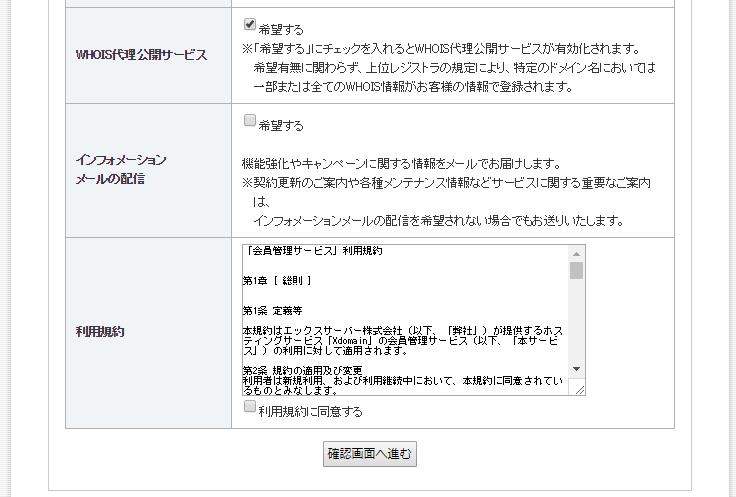Screen dimensions: 736x497
Task: Click the 第1条 定義等 line in terms
Action: pyautogui.click(x=272, y=310)
